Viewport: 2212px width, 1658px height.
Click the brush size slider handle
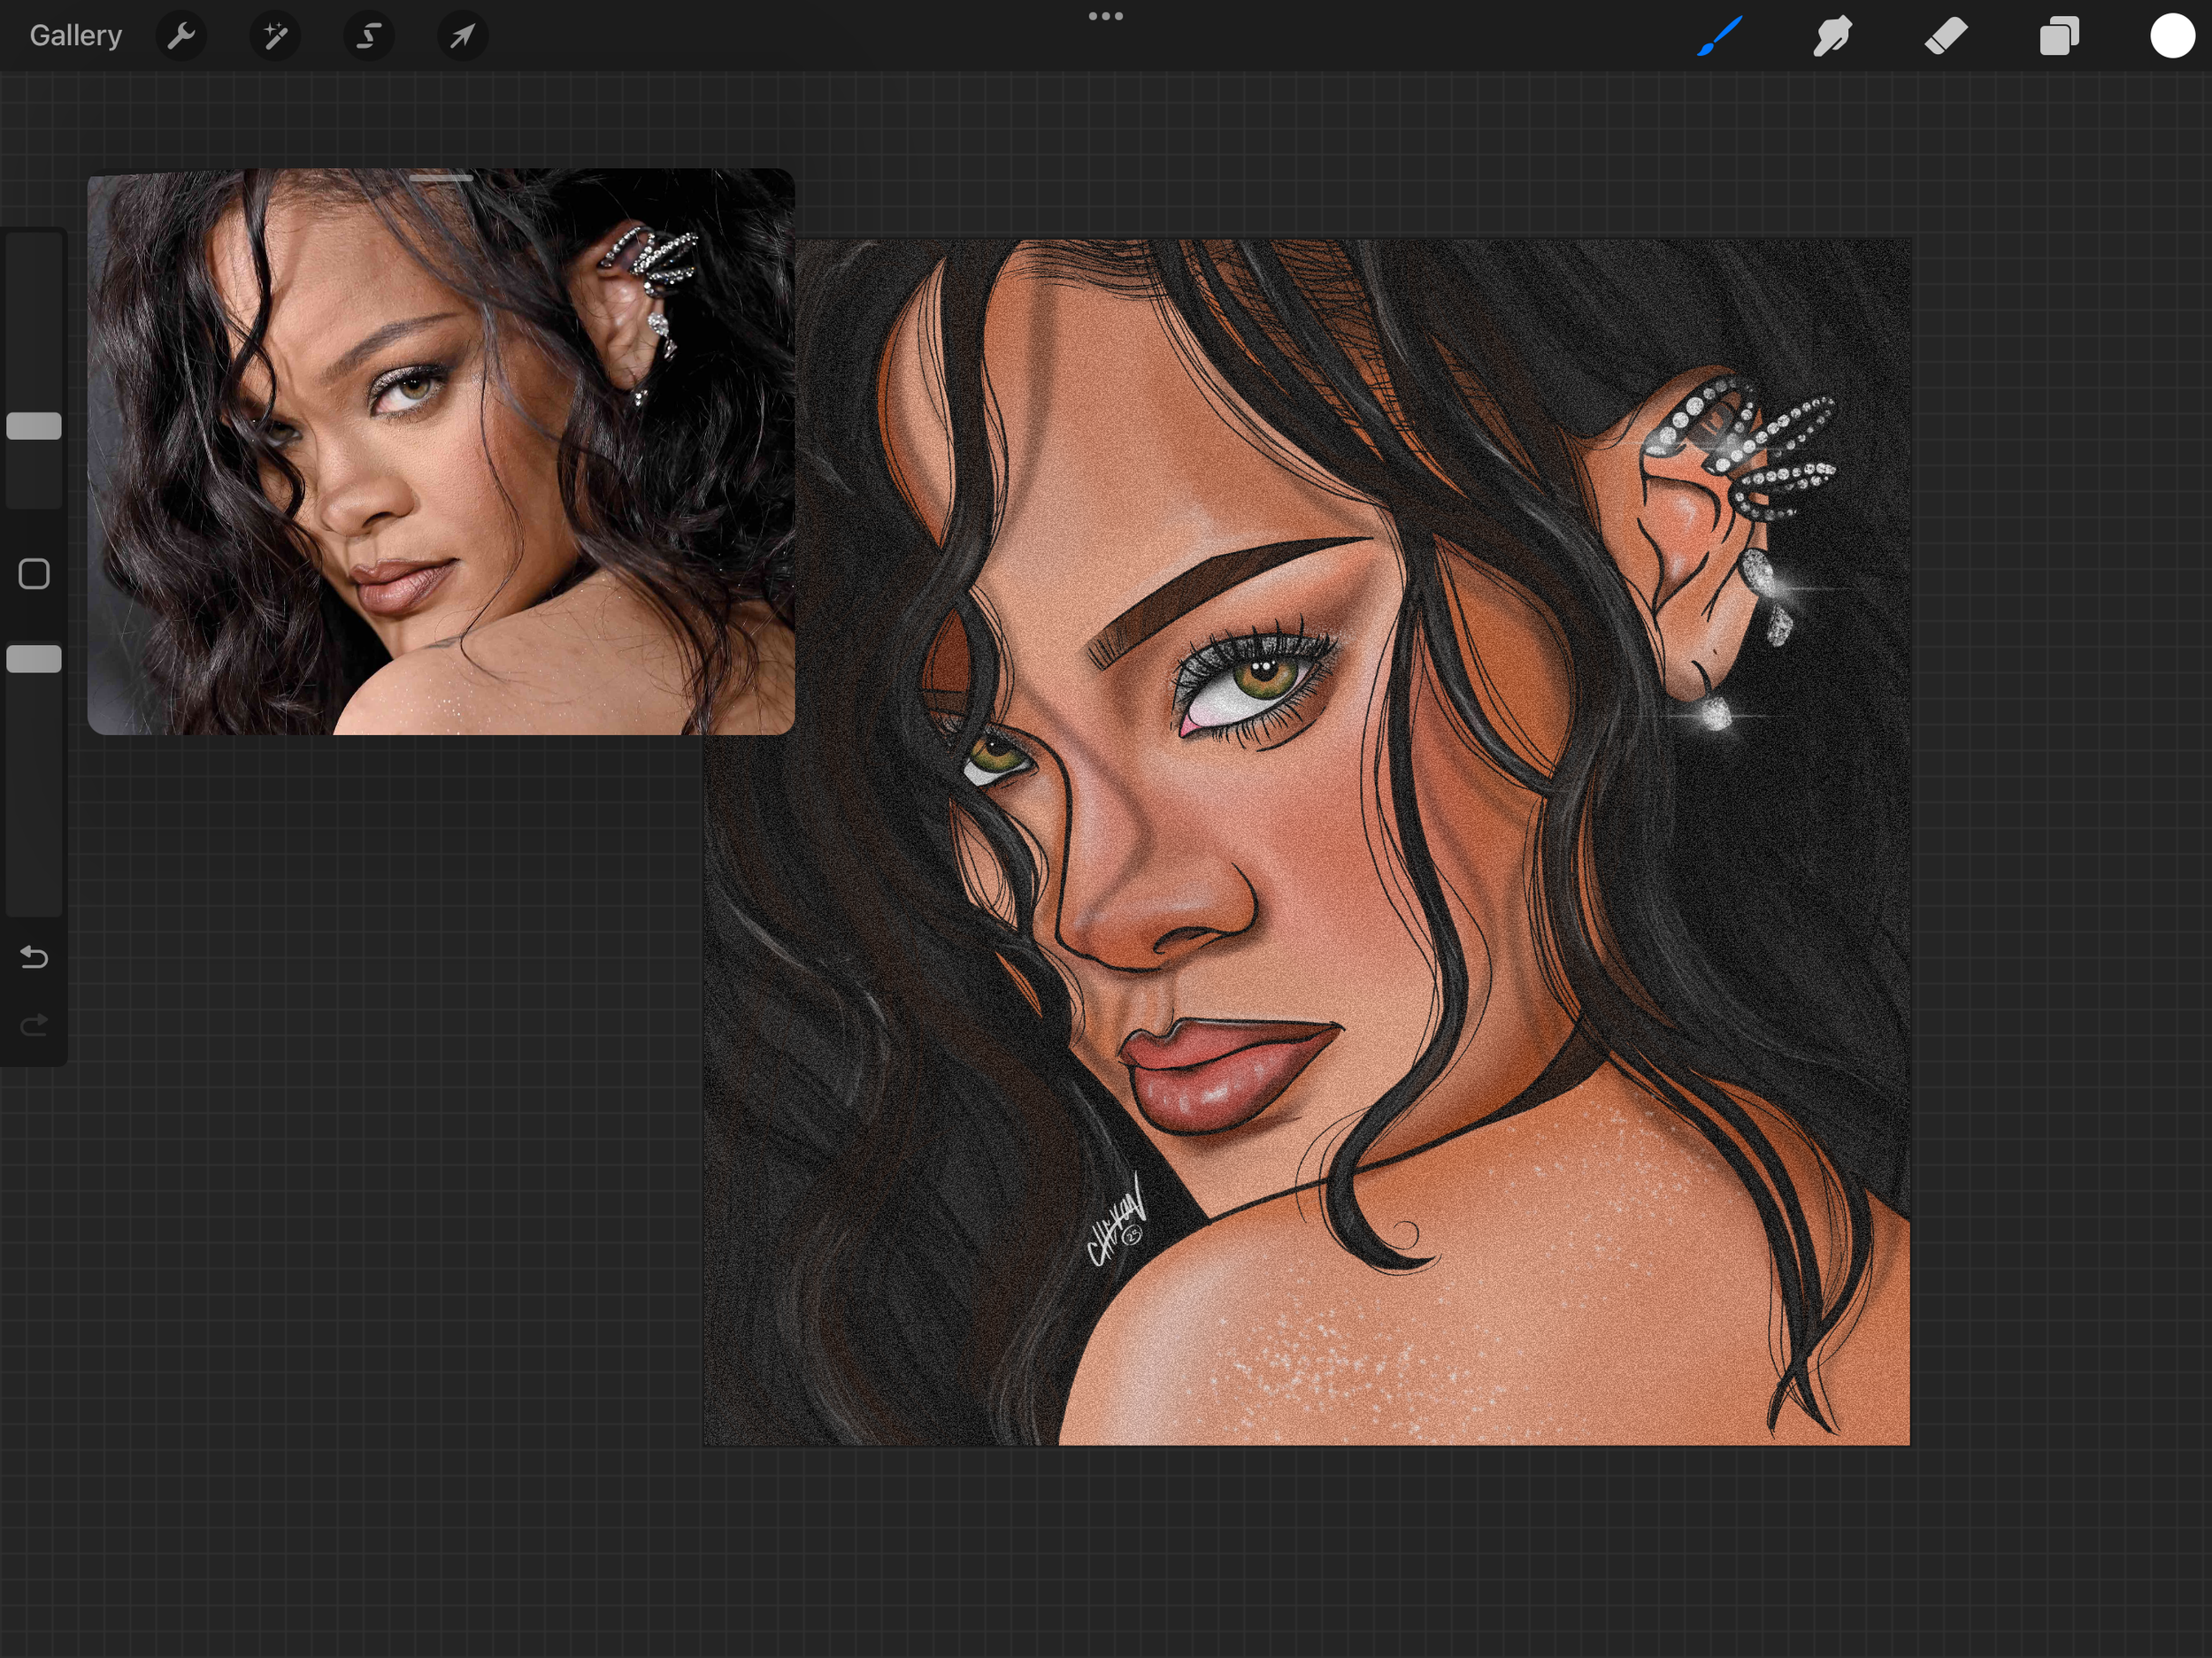coord(34,426)
